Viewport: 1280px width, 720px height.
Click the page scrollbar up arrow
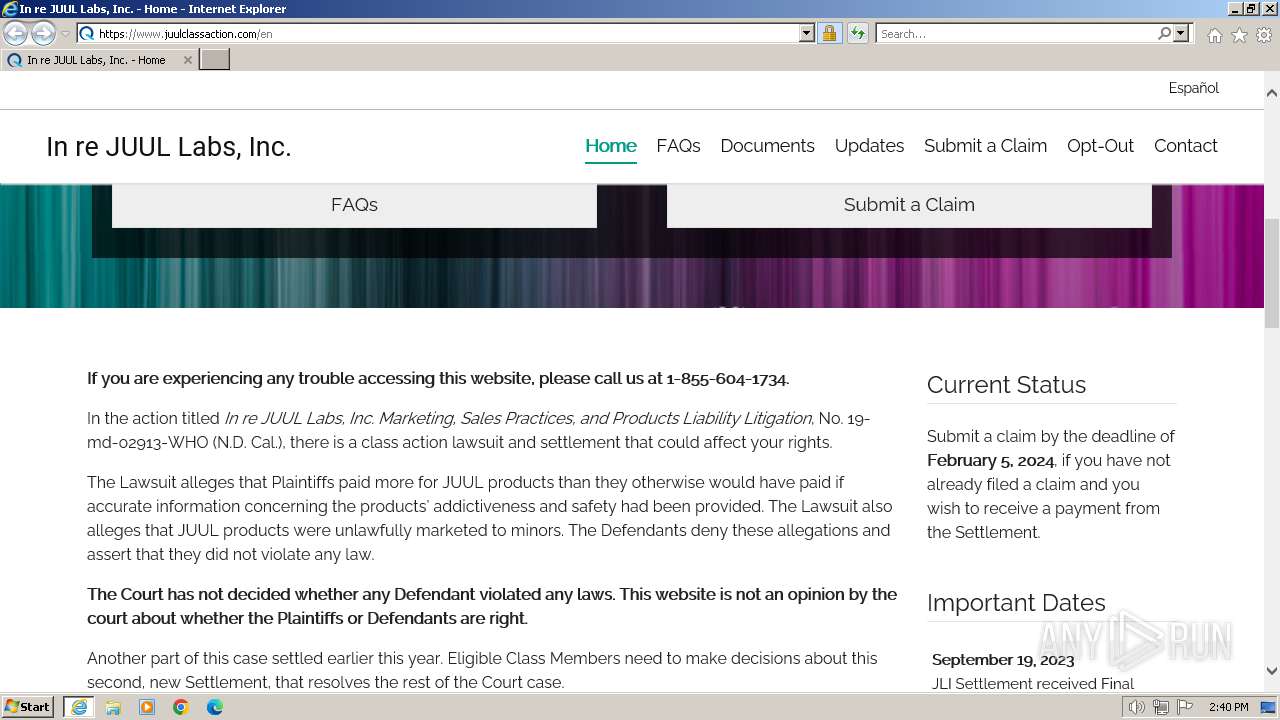pyautogui.click(x=1272, y=92)
